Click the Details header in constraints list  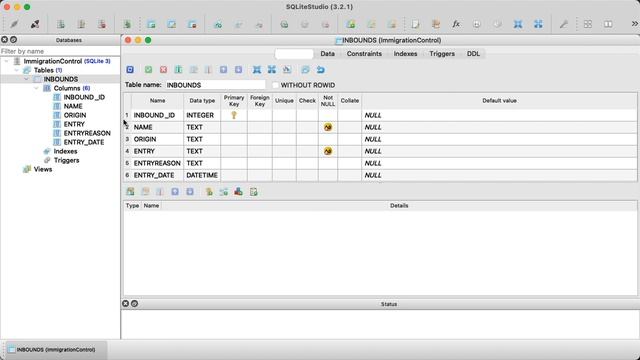tap(399, 206)
